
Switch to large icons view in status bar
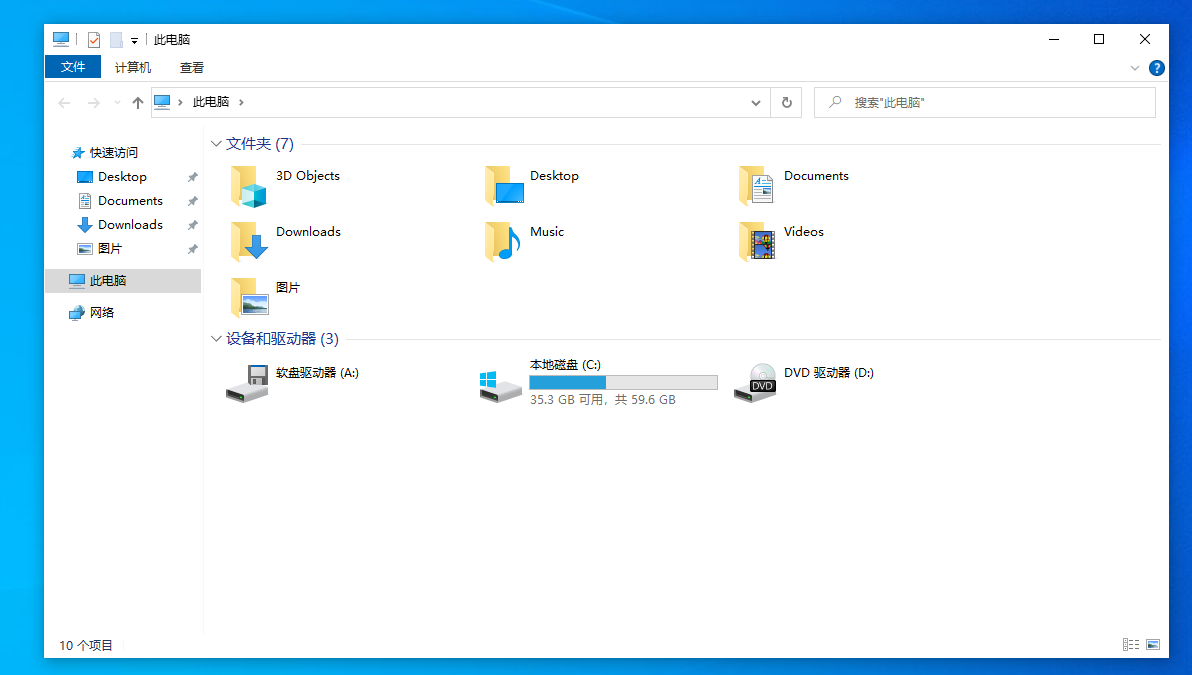click(x=1153, y=645)
